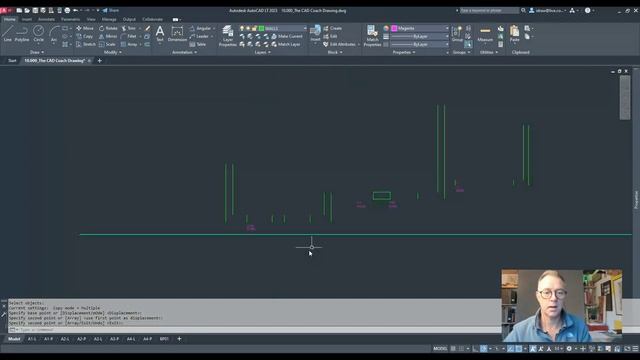Viewport: 640px width, 360px height.
Task: Select the Polyline tool
Action: 22,33
